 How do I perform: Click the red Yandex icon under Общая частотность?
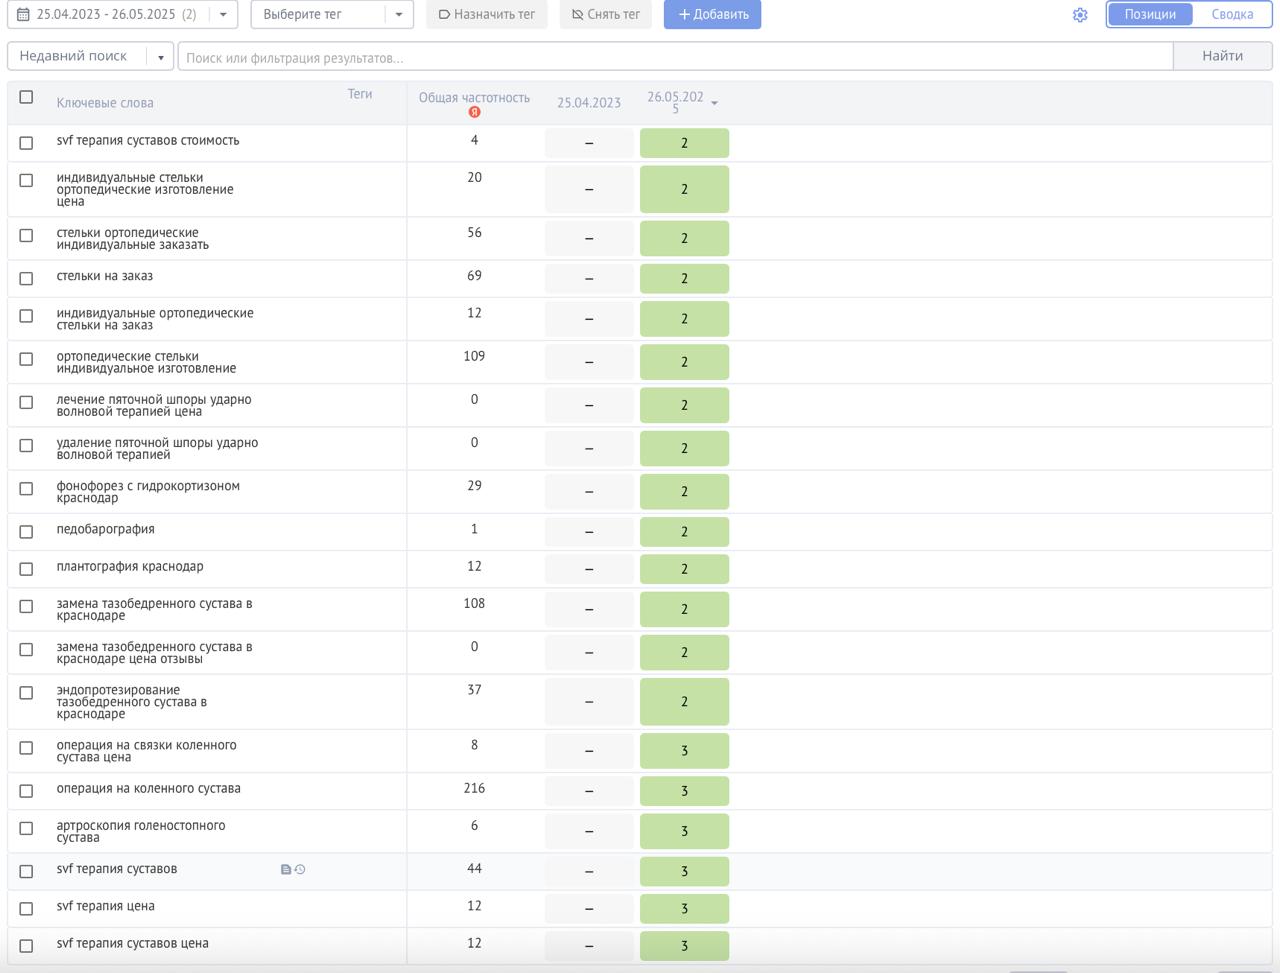(474, 112)
